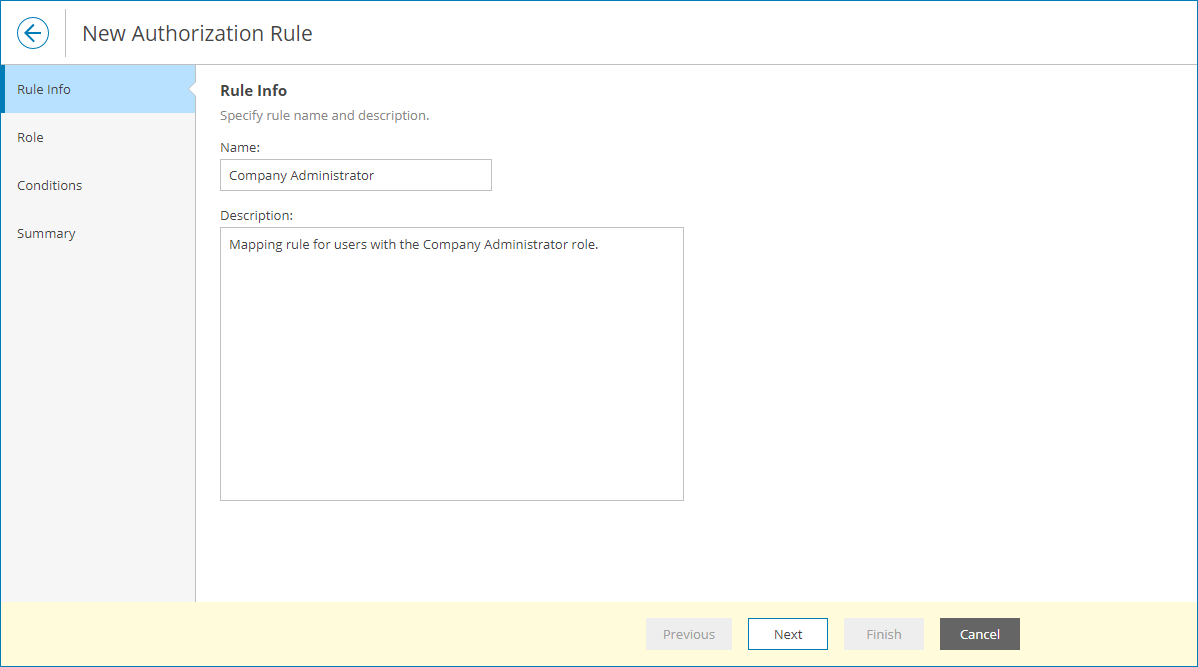Click the disabled Finish button
1198x667 pixels.
883,633
